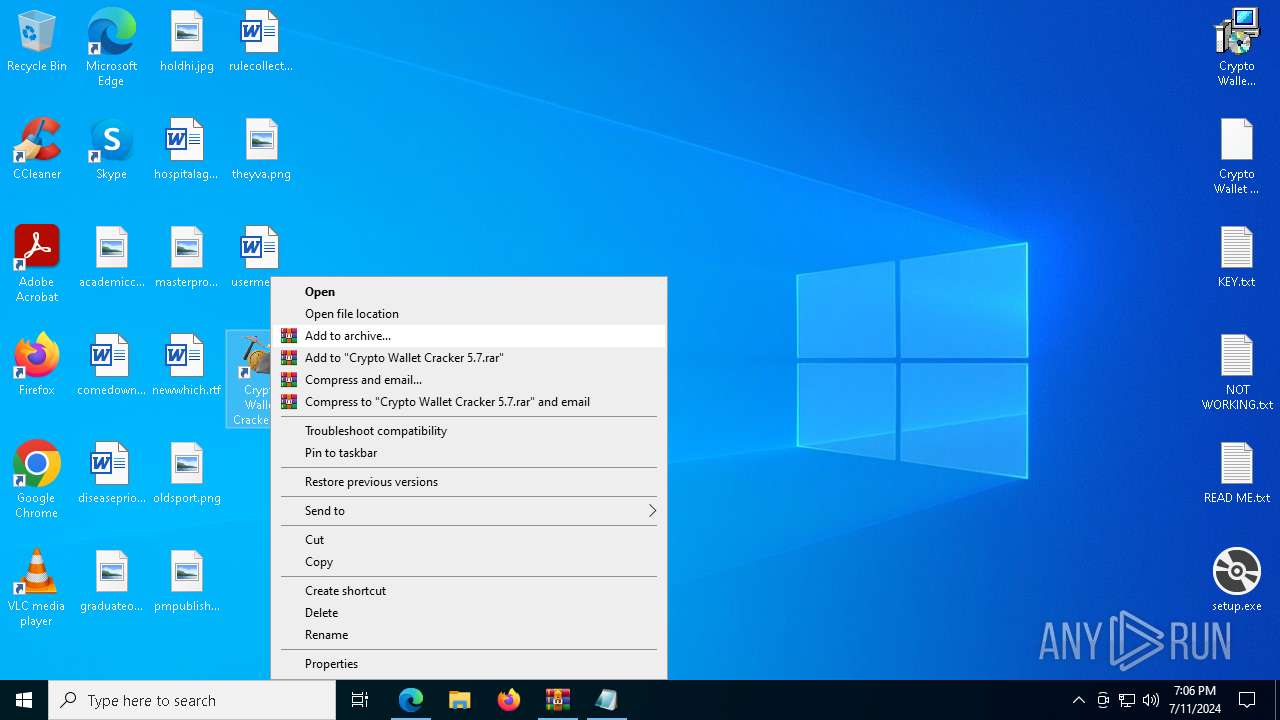Open WinRAR from the taskbar

(x=557, y=700)
